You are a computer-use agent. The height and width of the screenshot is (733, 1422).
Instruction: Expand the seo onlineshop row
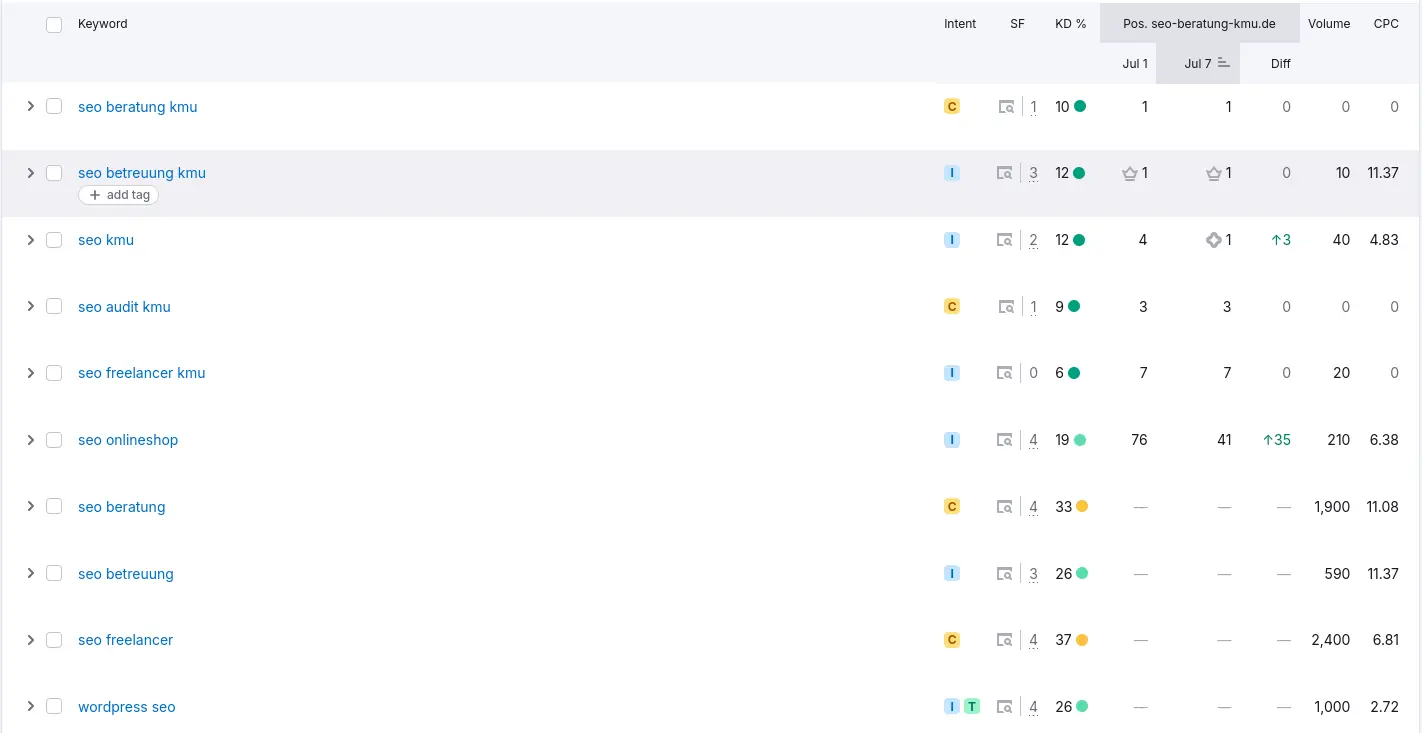[30, 440]
